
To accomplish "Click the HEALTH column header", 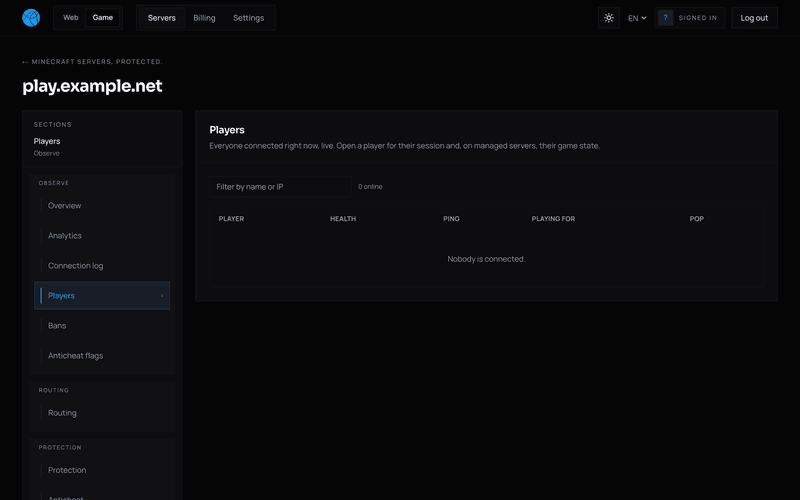I will 343,219.
